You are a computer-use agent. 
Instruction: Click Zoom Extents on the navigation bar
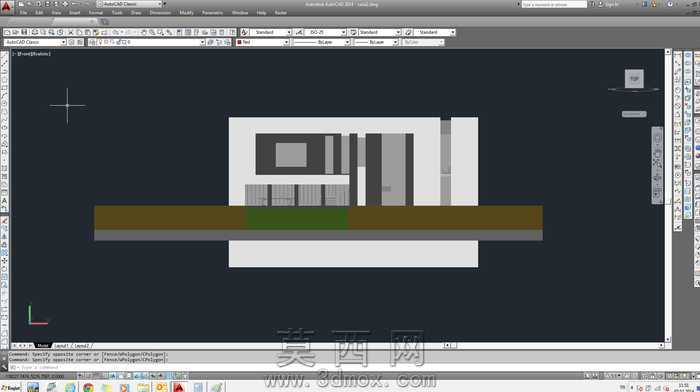[657, 164]
